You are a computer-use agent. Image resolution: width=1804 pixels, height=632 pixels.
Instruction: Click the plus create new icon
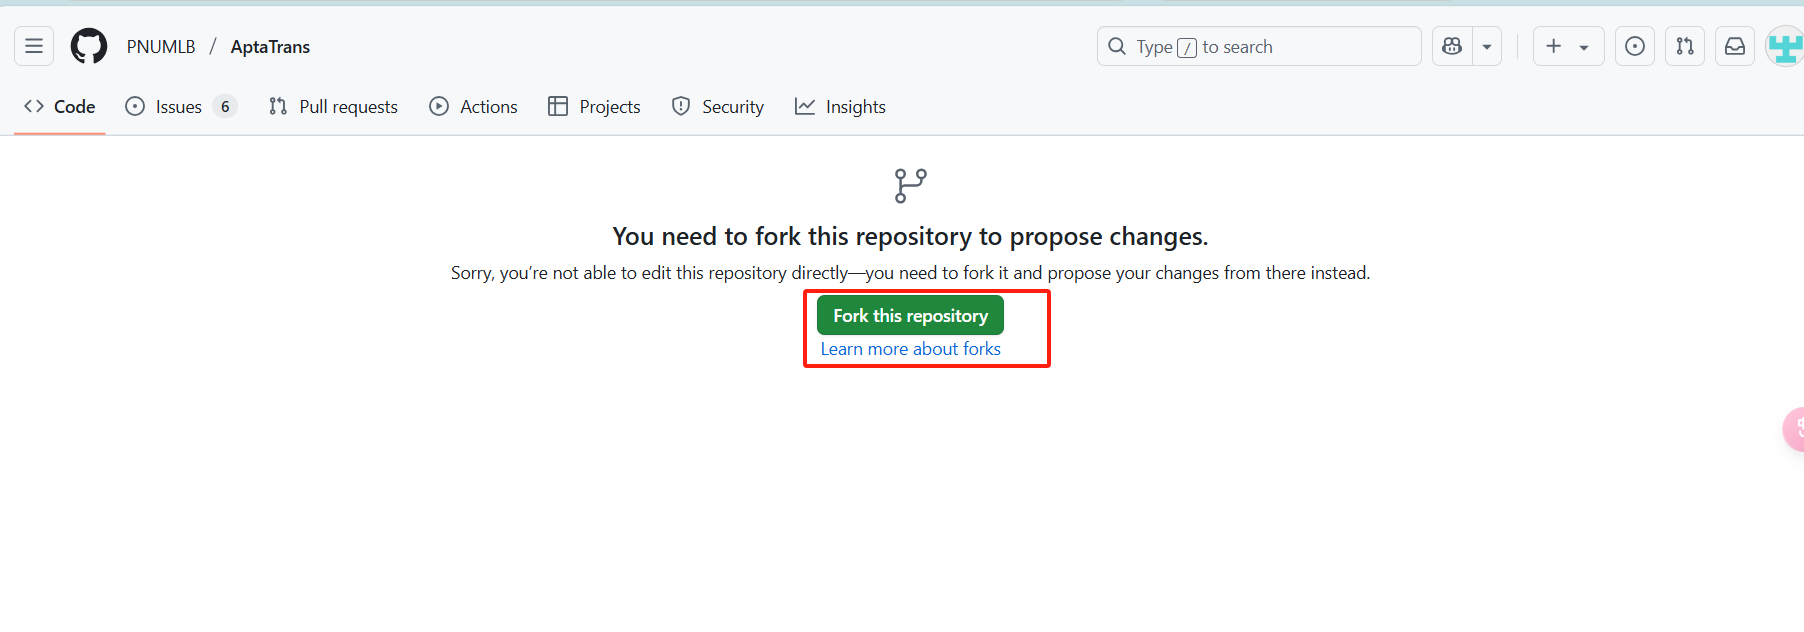tap(1553, 46)
